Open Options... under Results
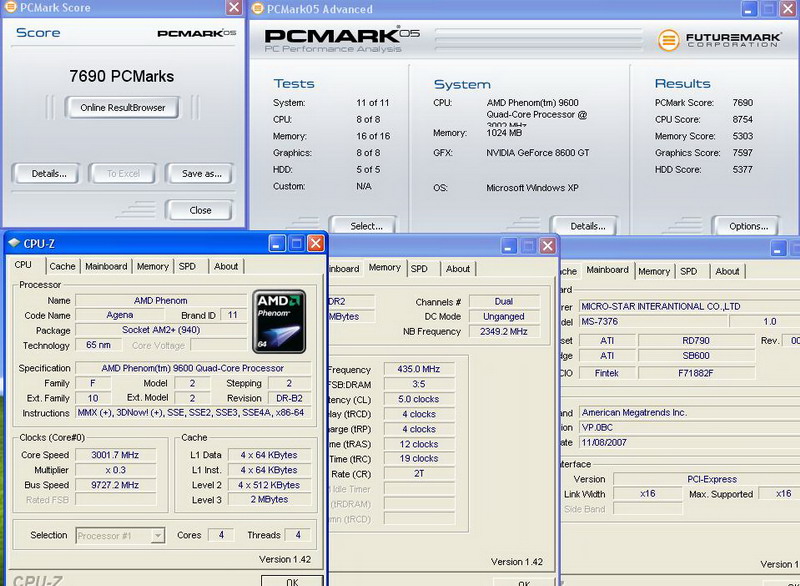This screenshot has width=800, height=586. pyautogui.click(x=748, y=226)
